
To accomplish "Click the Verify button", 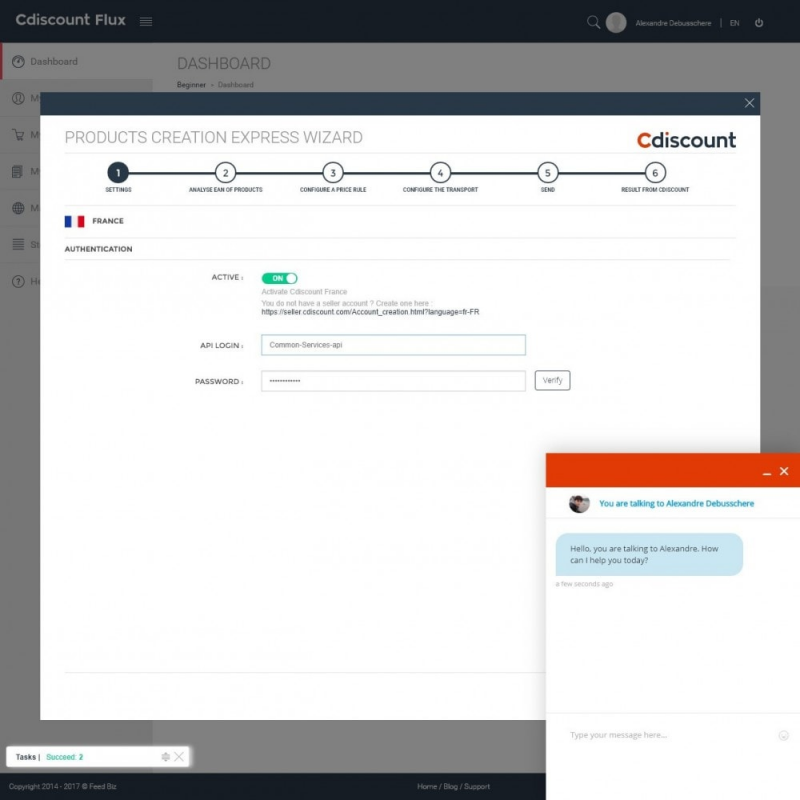I will coord(552,380).
